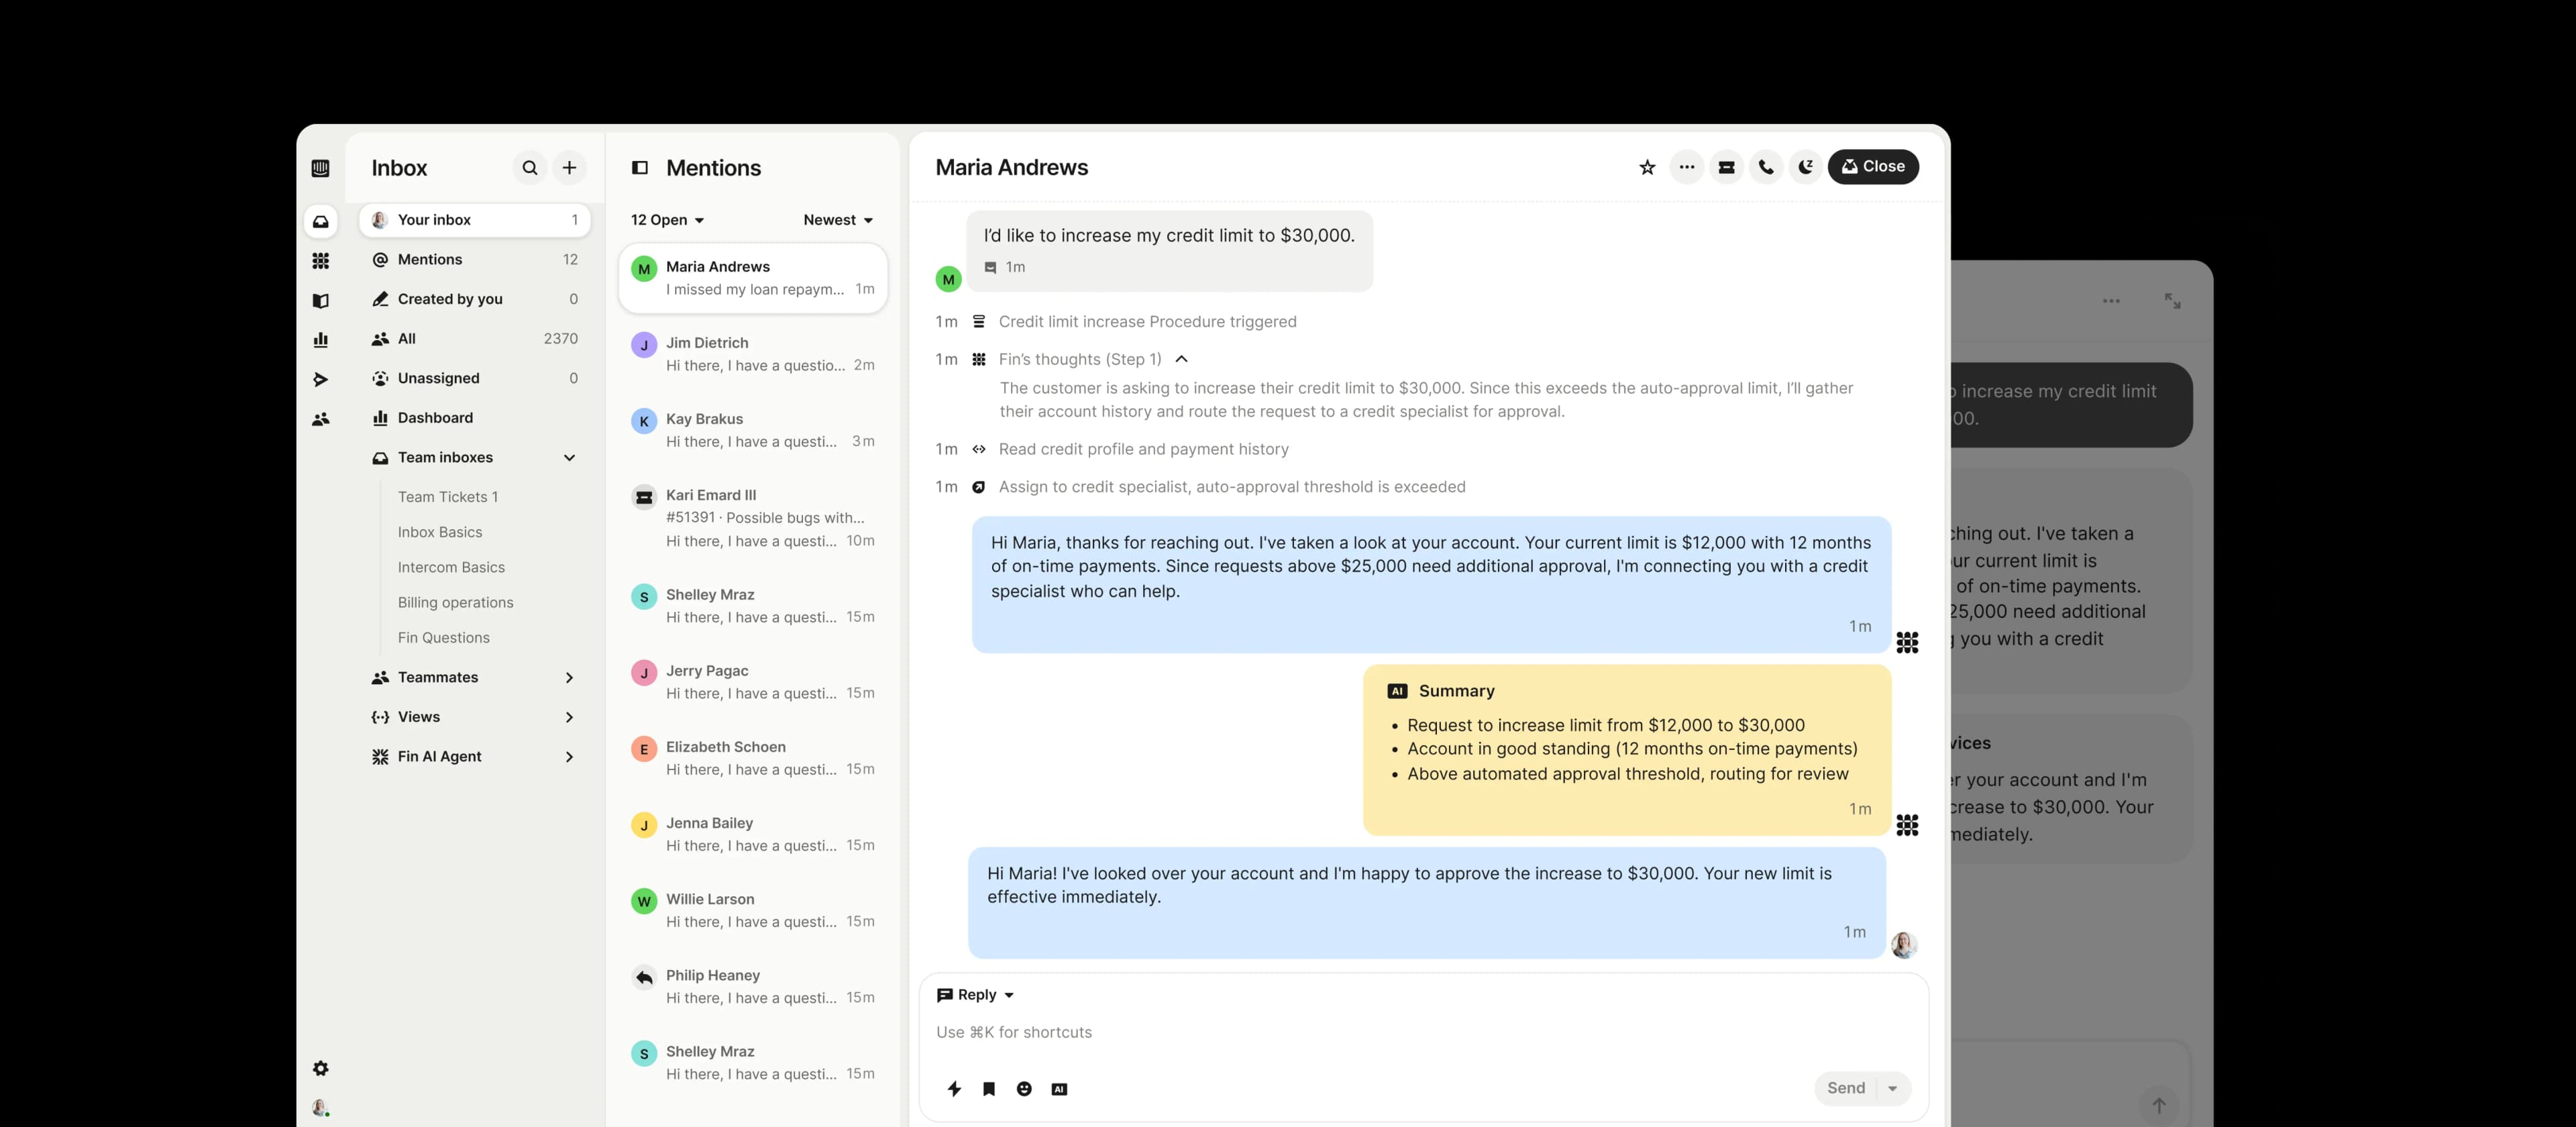The width and height of the screenshot is (2576, 1127).
Task: Toggle sidebar panel icon next to Mentions
Action: tap(640, 168)
